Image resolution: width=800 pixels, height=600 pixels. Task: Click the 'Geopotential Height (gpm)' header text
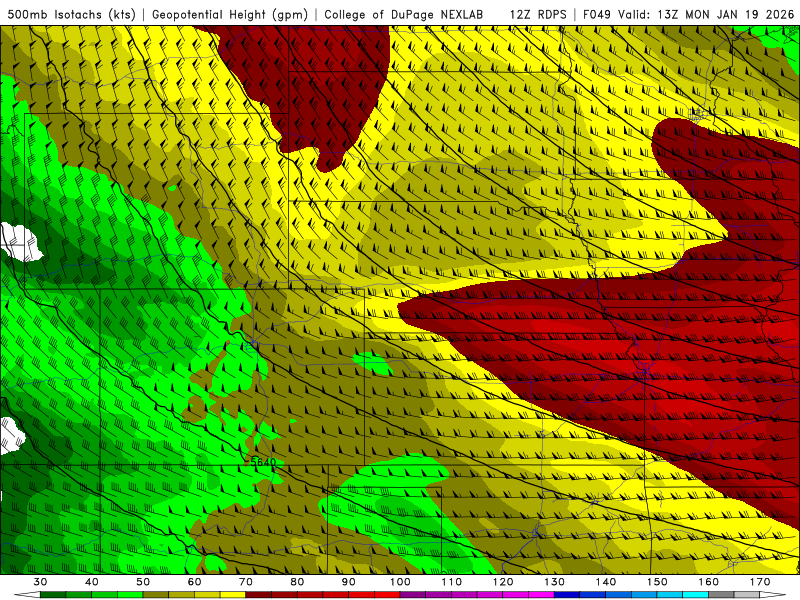(x=230, y=14)
